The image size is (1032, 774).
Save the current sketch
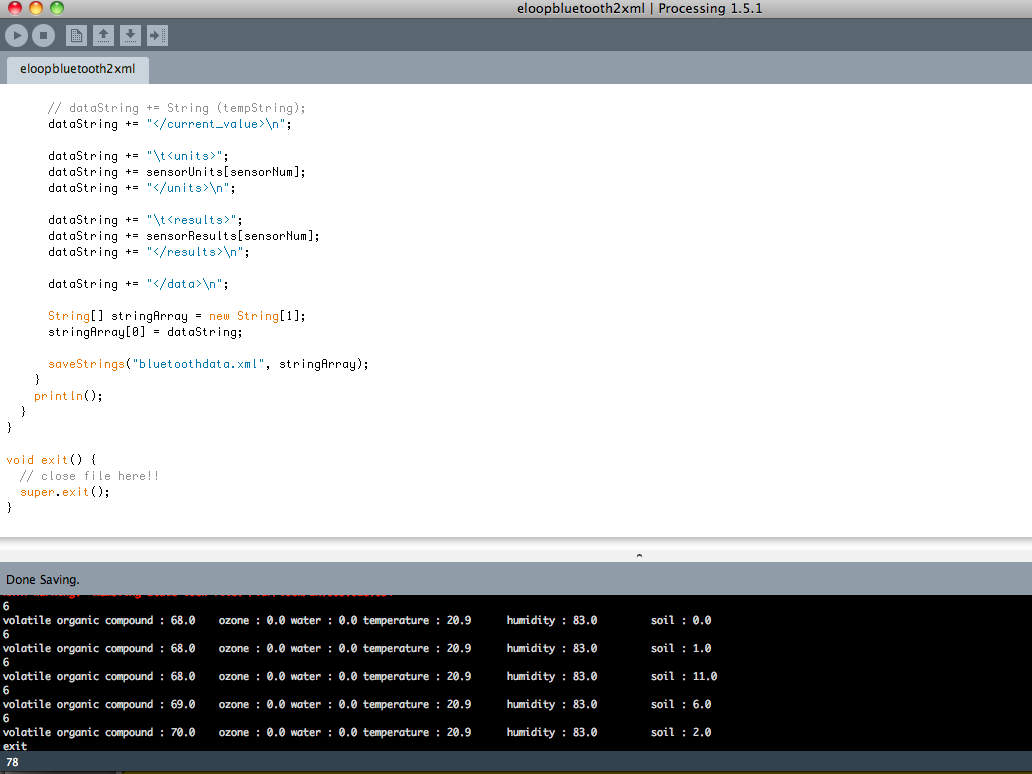(130, 35)
